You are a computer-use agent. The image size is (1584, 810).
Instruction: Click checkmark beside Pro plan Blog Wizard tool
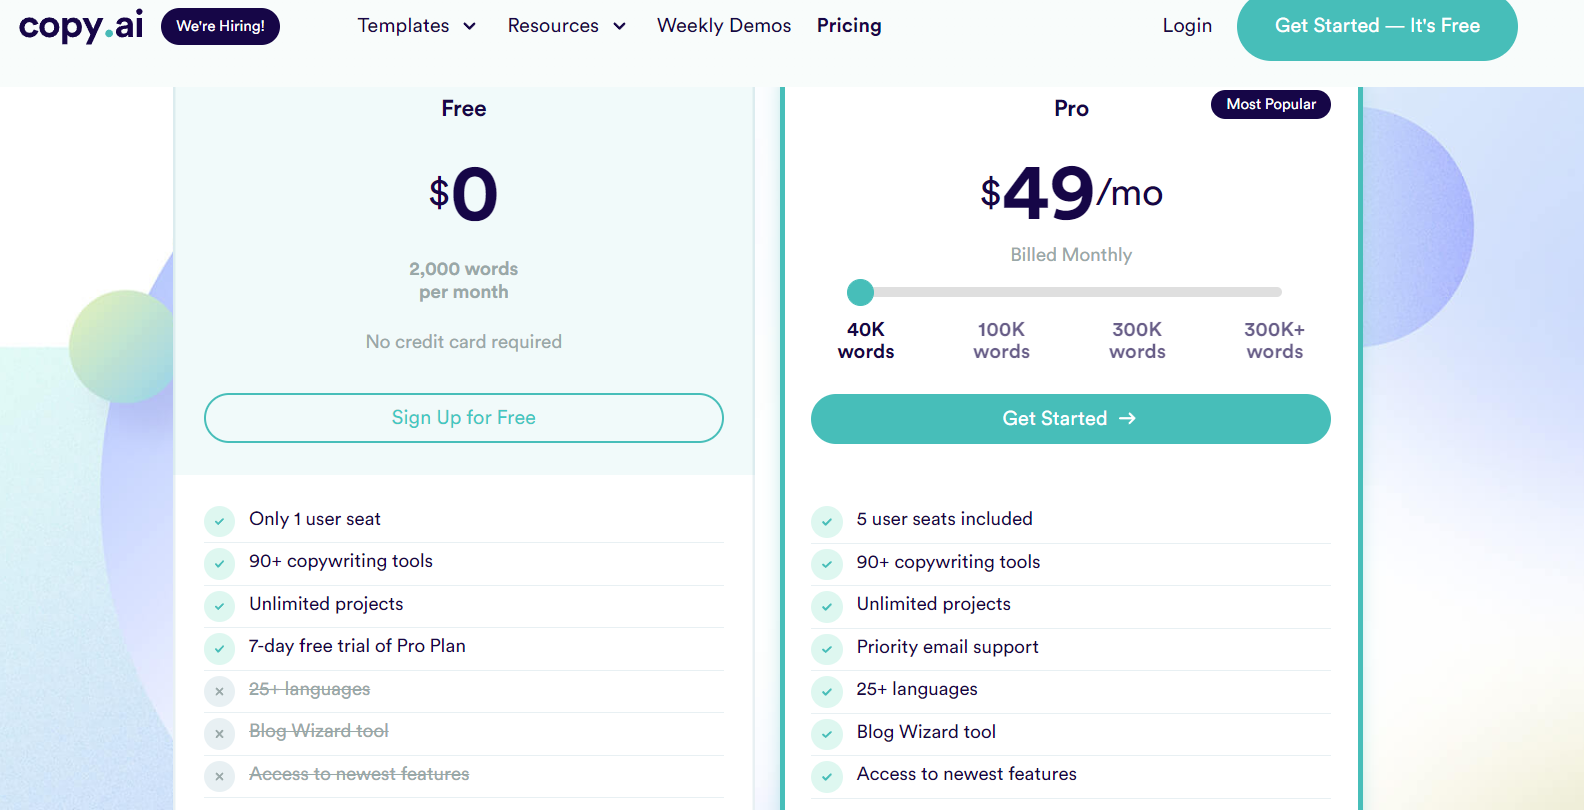(x=827, y=734)
